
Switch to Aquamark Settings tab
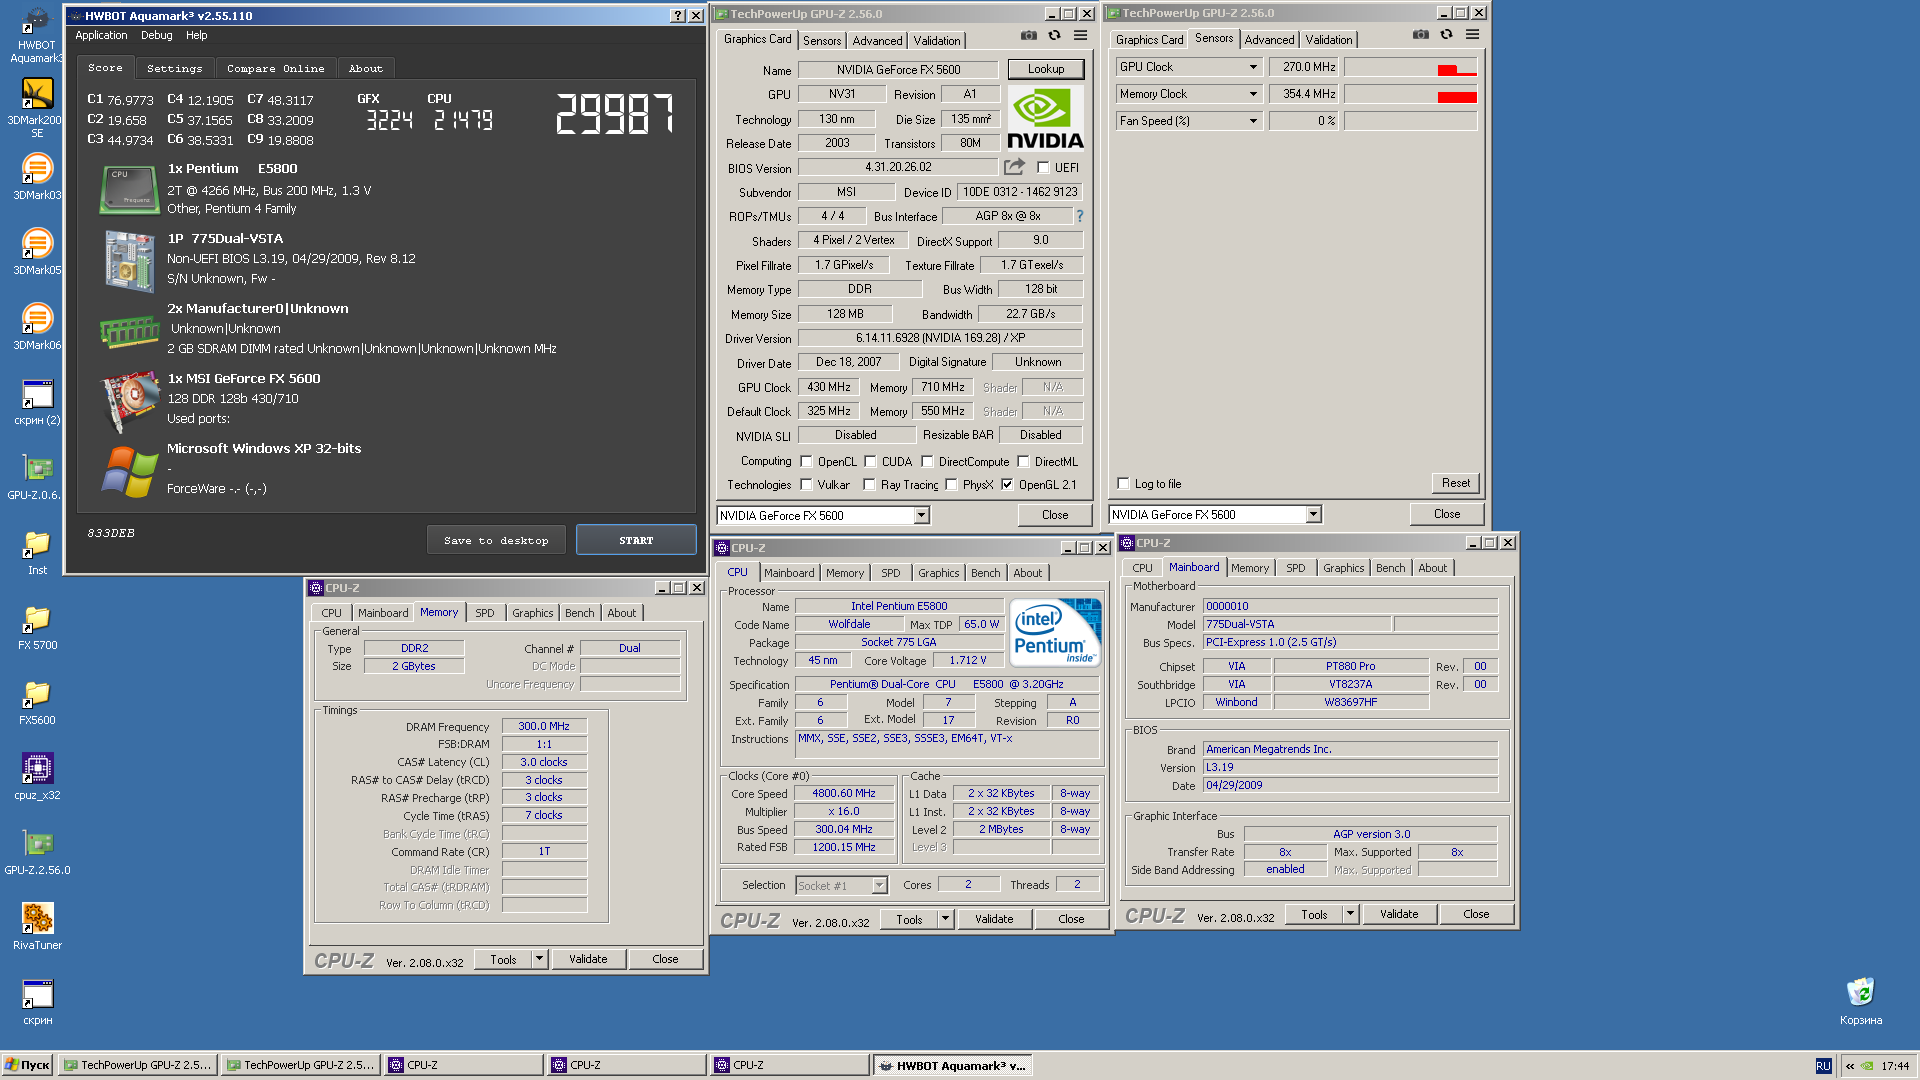174,69
